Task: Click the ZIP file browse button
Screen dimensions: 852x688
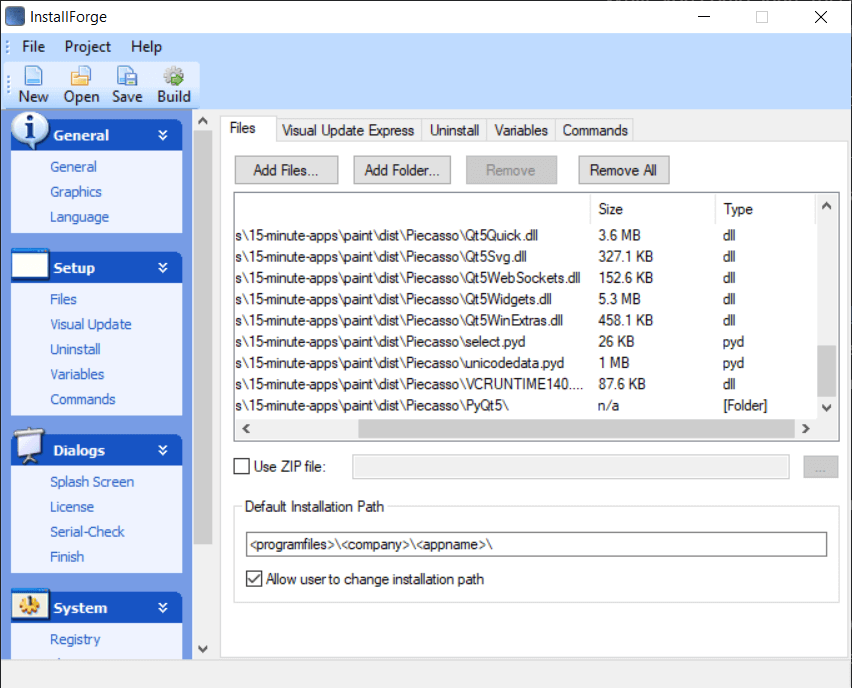Action: (820, 467)
